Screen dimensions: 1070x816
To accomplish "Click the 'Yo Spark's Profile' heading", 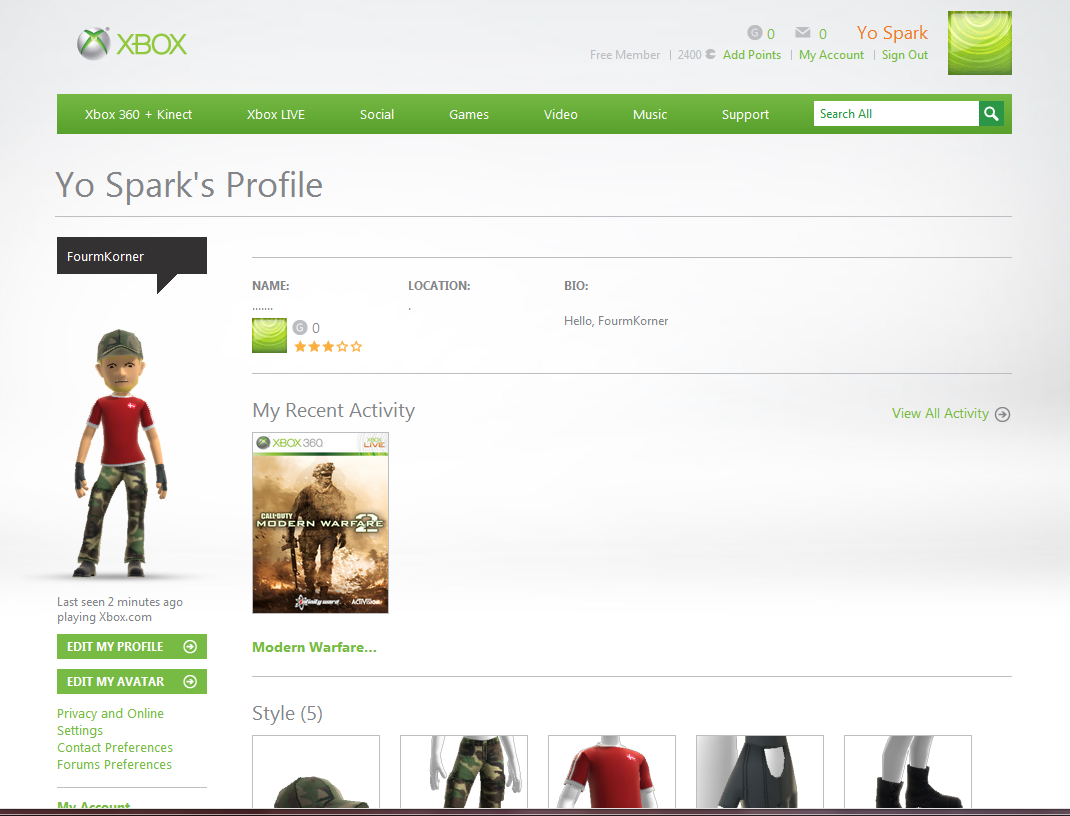I will pos(189,185).
